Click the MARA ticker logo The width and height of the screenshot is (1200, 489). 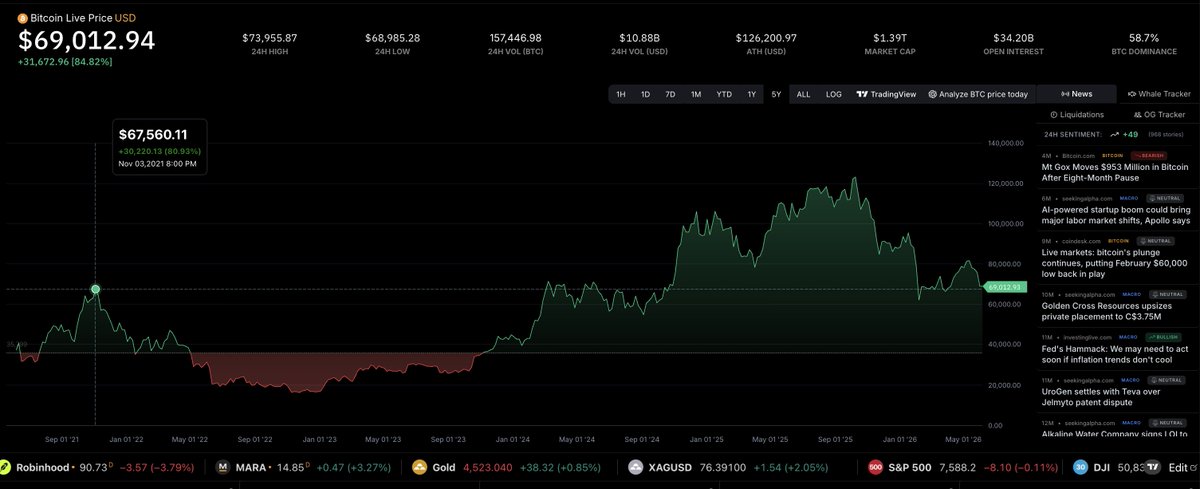223,467
